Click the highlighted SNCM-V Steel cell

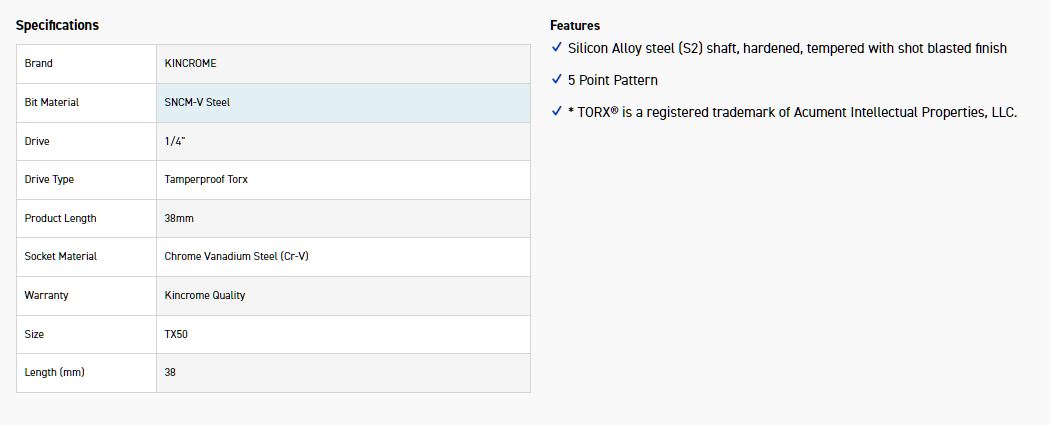point(197,102)
